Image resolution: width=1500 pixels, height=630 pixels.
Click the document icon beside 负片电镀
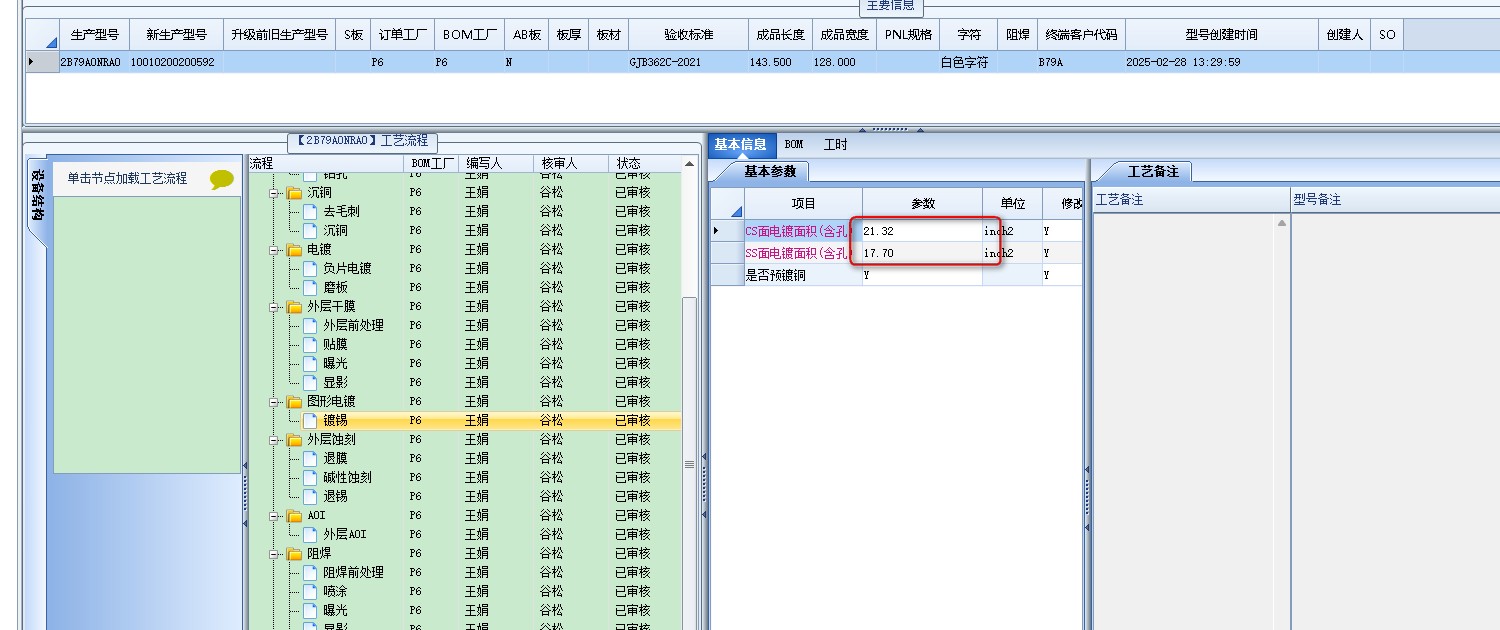[x=310, y=269]
